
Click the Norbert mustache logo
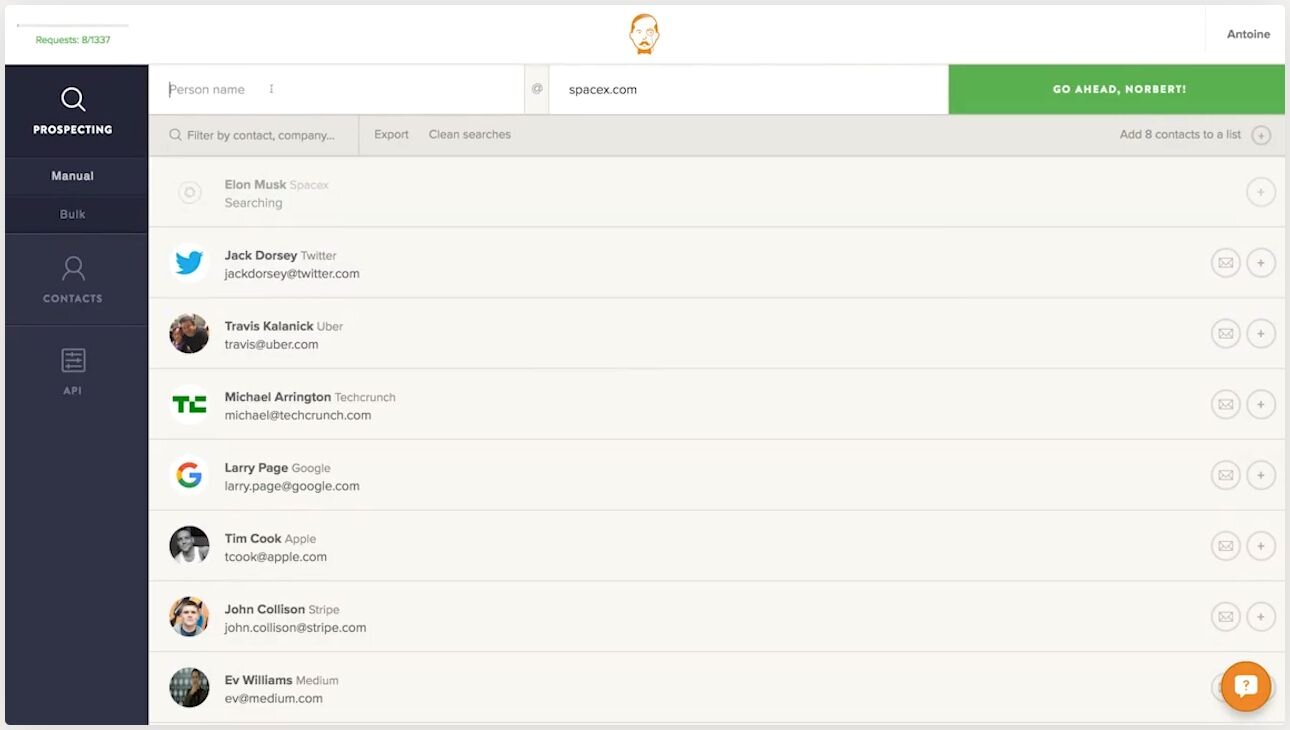[x=644, y=34]
